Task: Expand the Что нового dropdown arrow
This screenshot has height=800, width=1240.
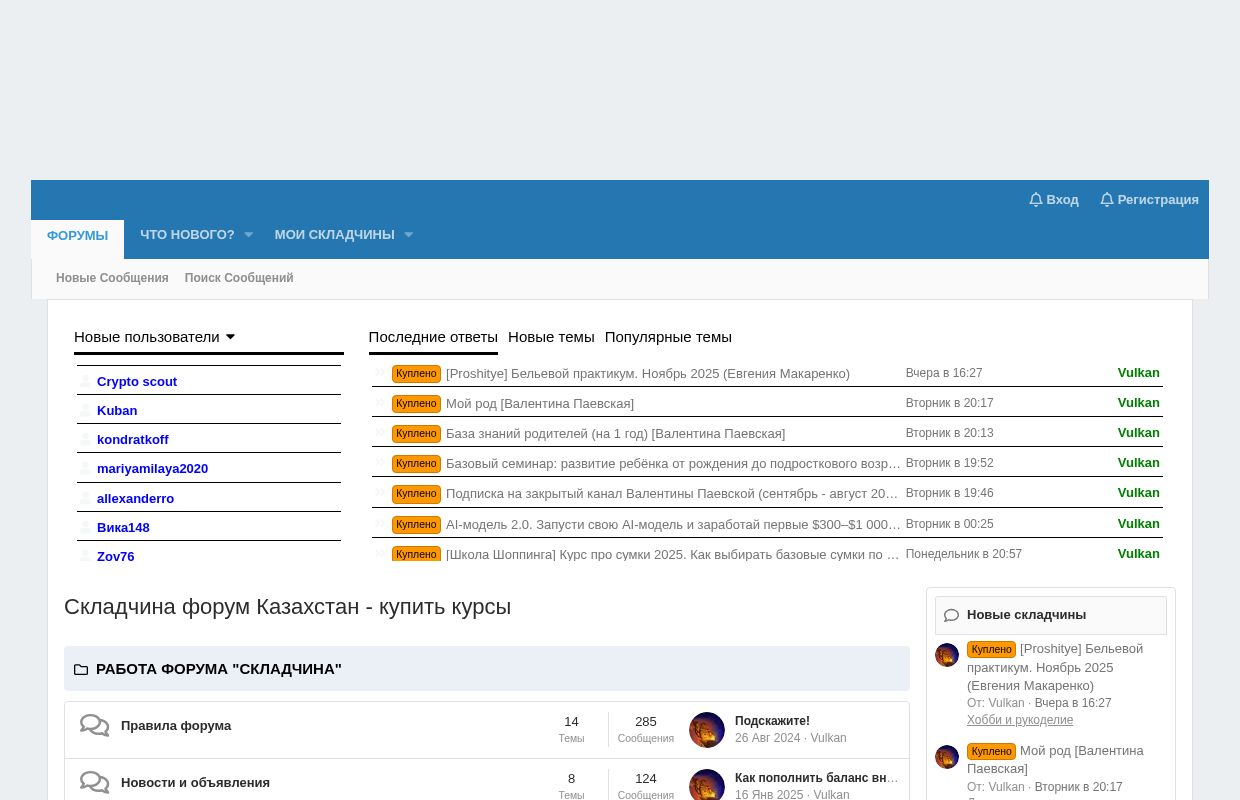Action: (248, 236)
